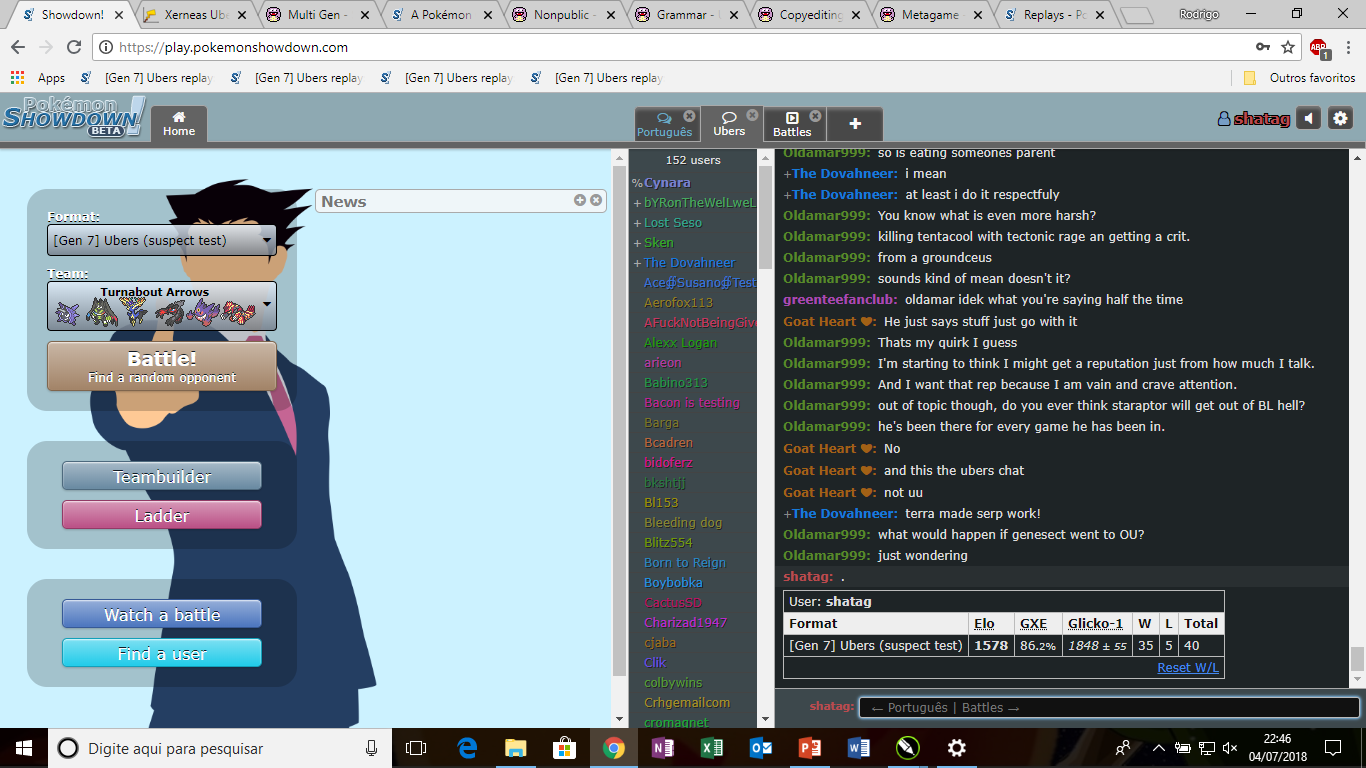The width and height of the screenshot is (1366, 768).
Task: Bookmark this page with the star icon
Action: (1288, 47)
